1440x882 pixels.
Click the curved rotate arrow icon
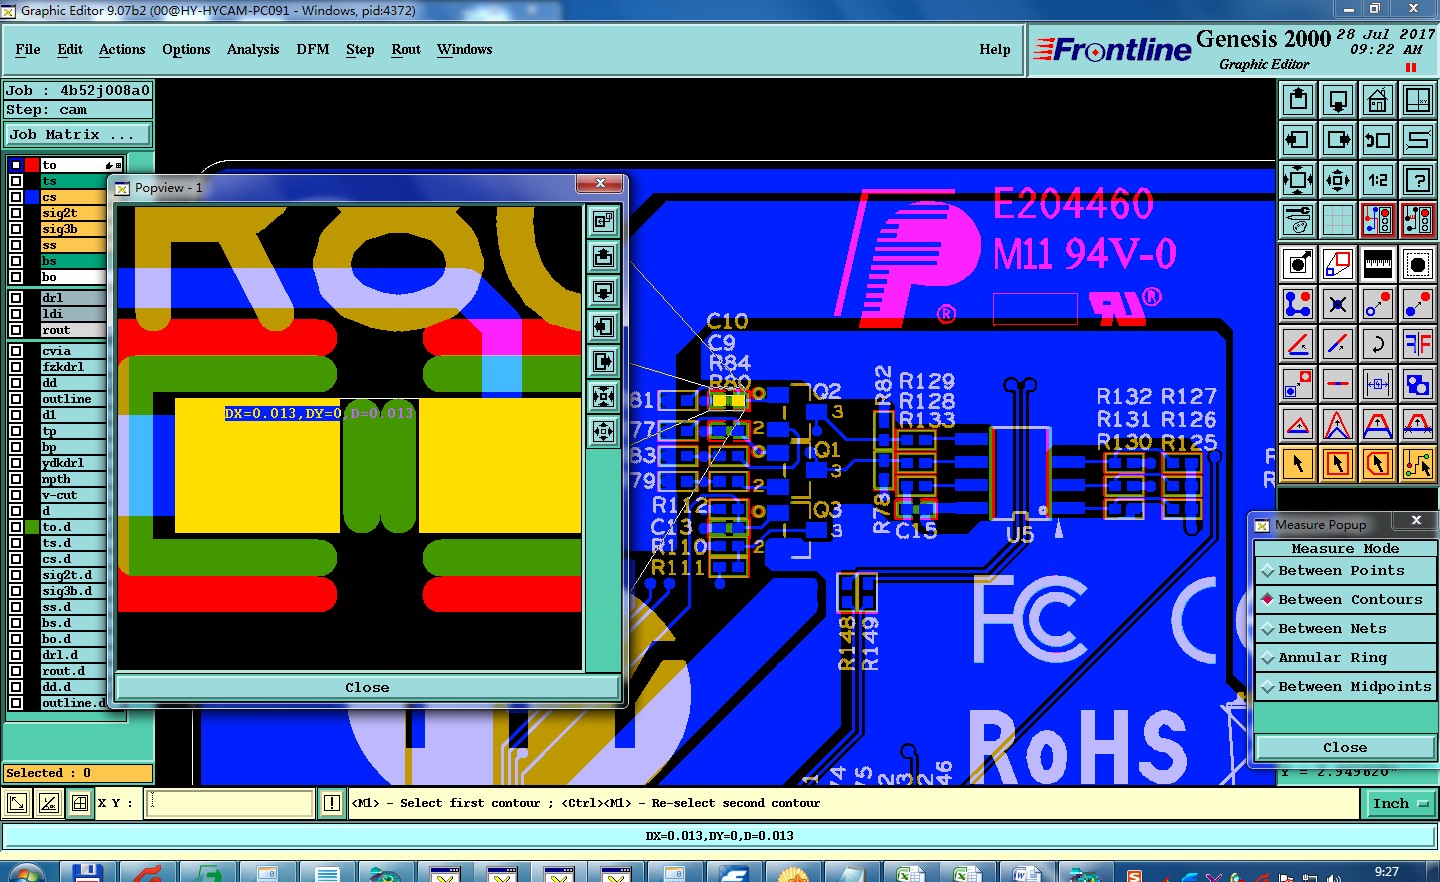[x=1378, y=344]
